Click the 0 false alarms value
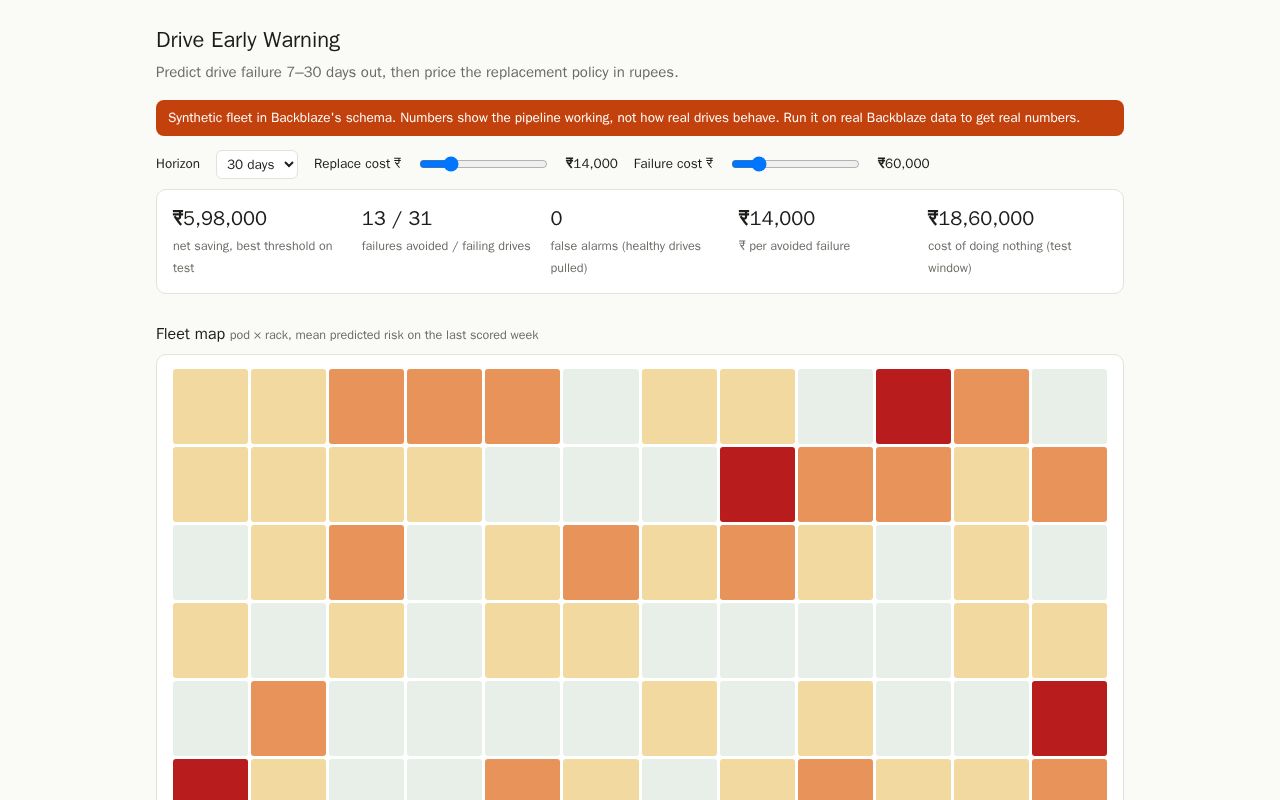This screenshot has width=1280, height=800. [x=556, y=218]
